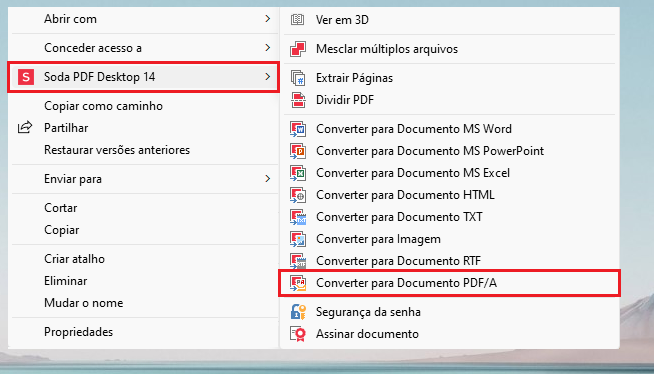Click the Extrair Páginas icon
654x374 pixels.
coord(298,78)
